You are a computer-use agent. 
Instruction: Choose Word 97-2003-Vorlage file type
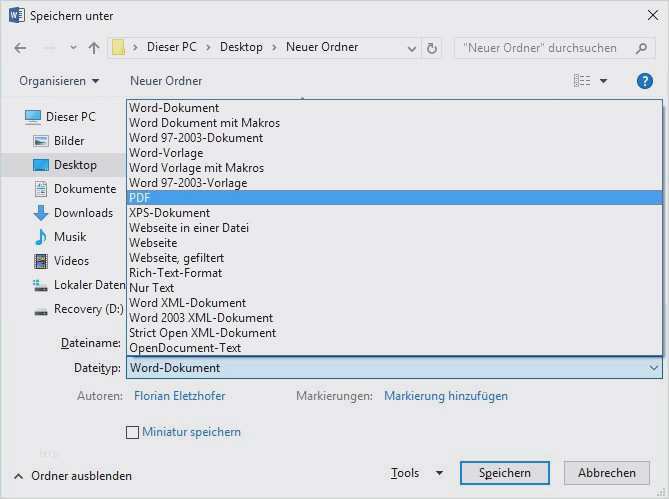[395, 183]
